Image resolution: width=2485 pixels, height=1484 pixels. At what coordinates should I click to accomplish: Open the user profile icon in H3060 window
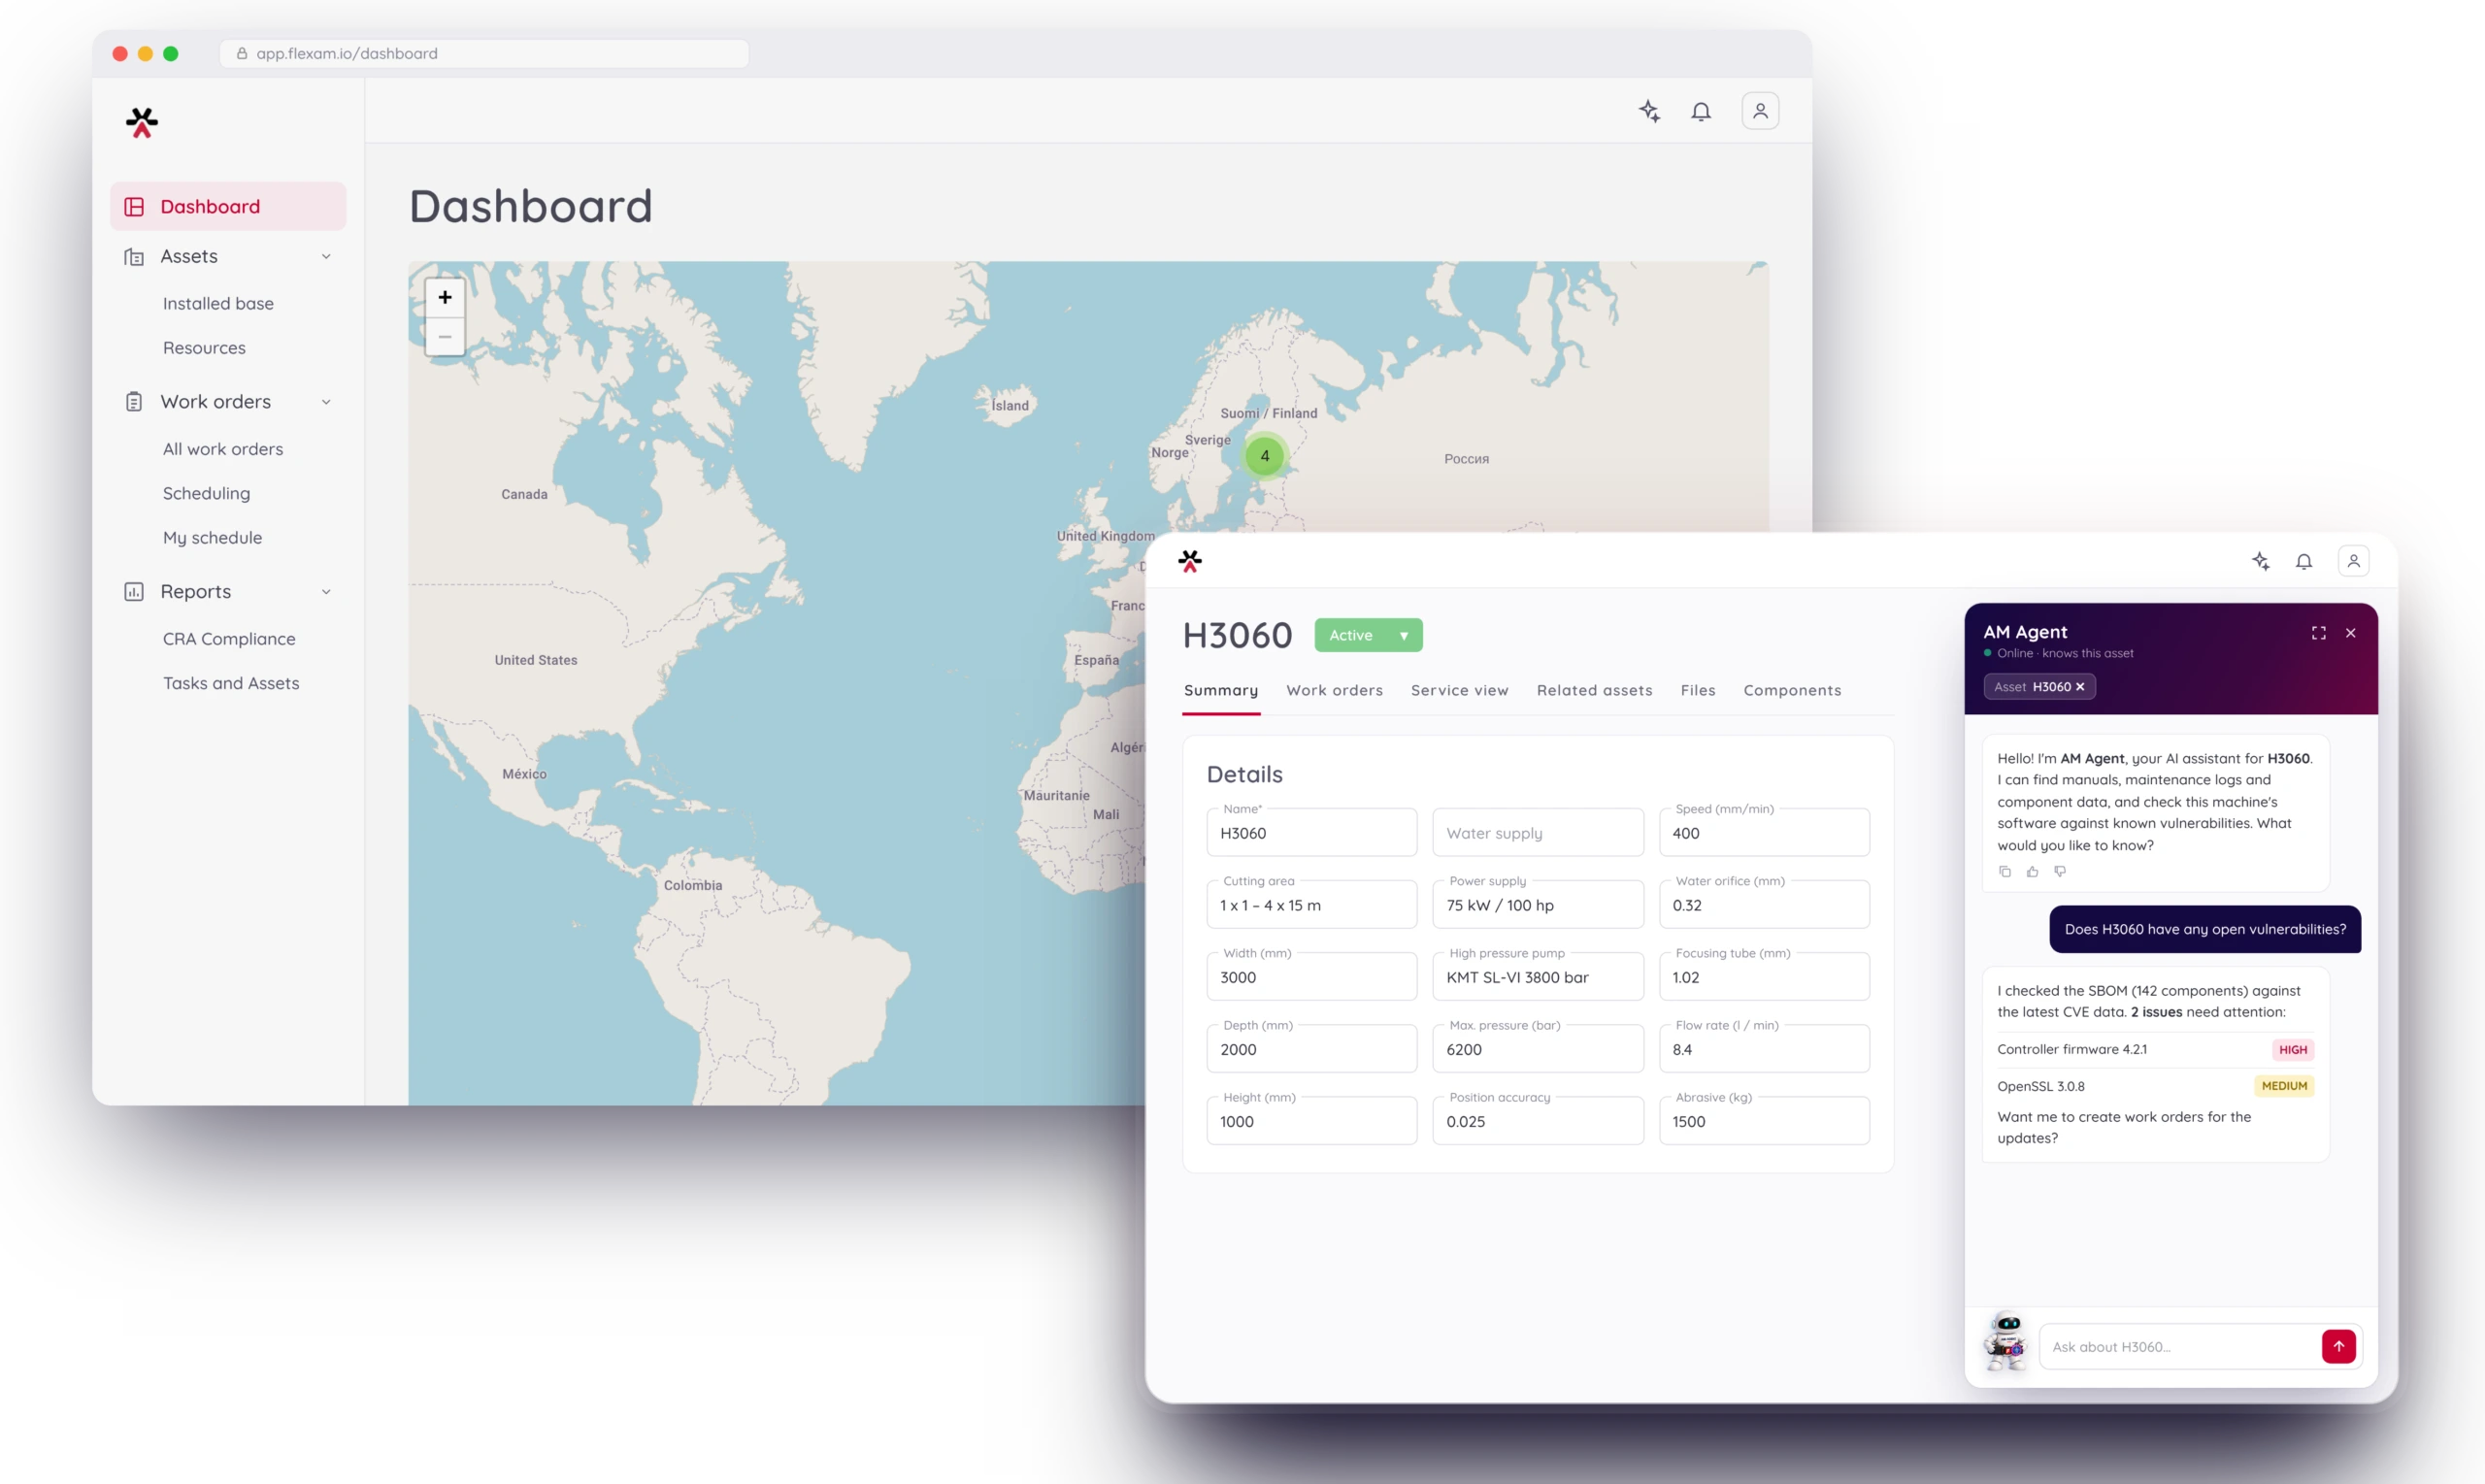[x=2354, y=561]
